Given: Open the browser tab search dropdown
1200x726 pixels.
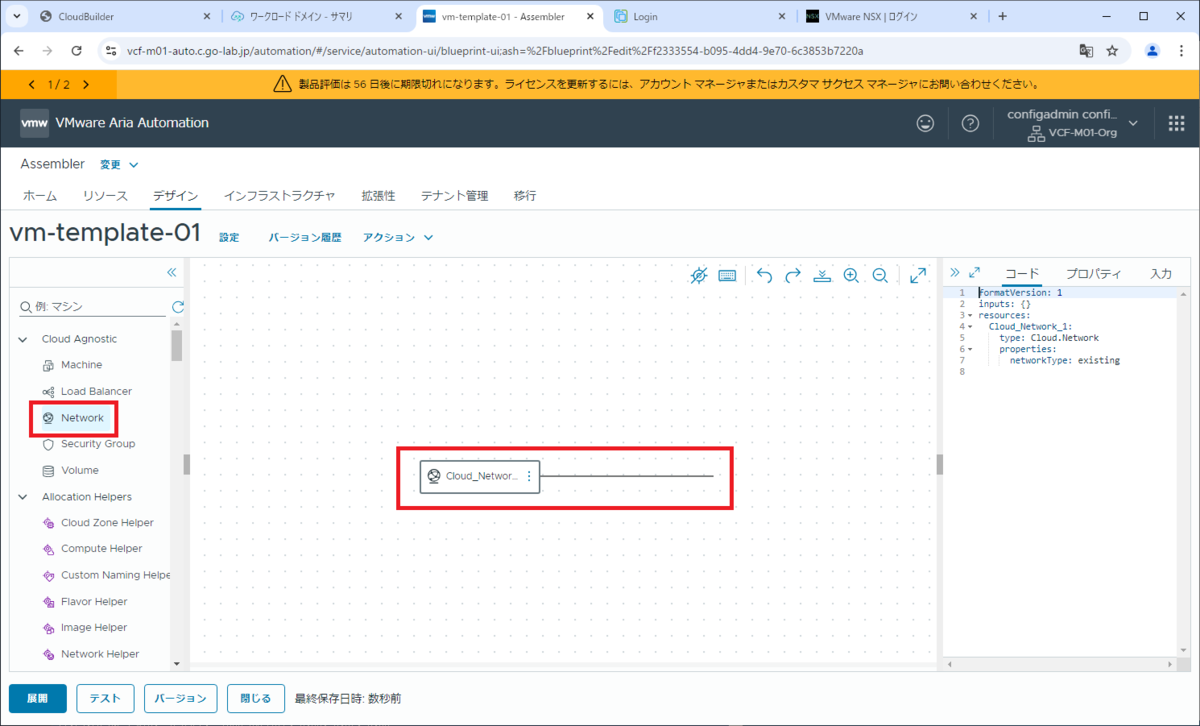Looking at the screenshot, I should (19, 16).
